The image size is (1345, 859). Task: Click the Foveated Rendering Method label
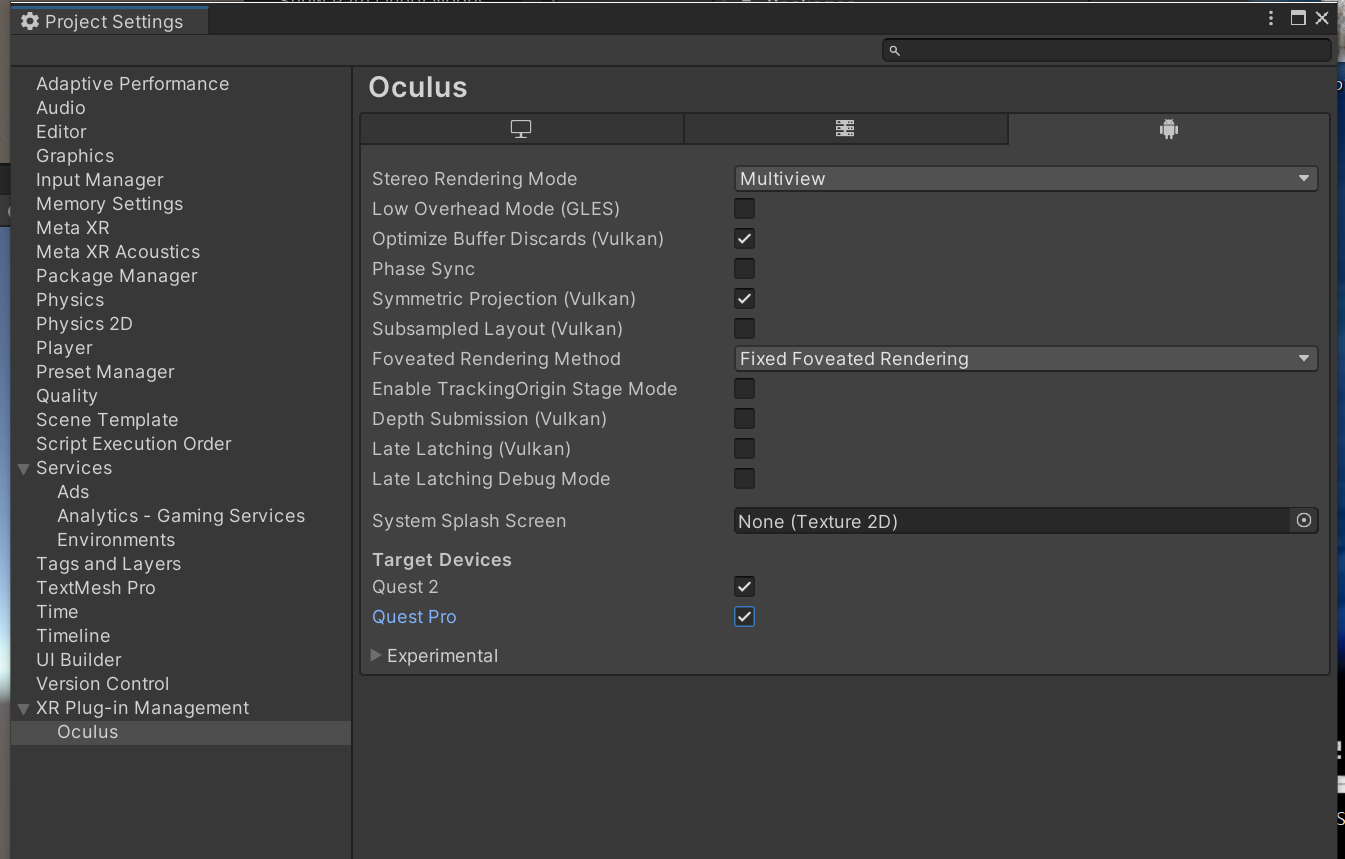pos(496,359)
